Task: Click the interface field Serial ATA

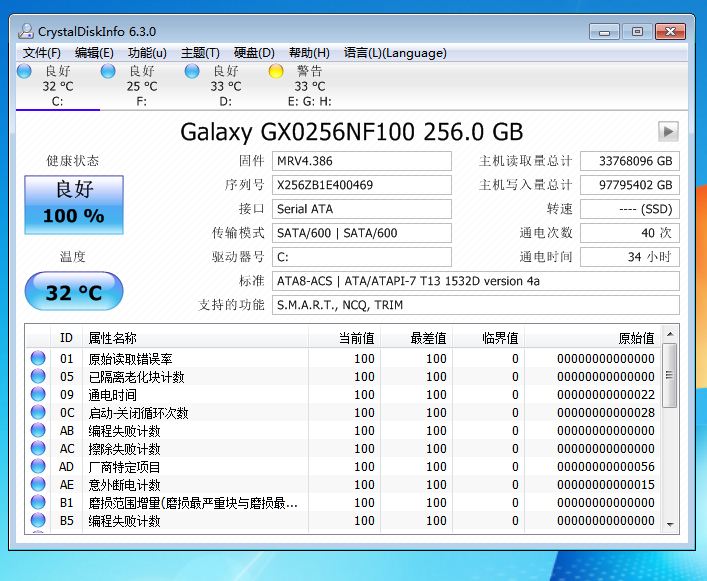Action: point(362,209)
